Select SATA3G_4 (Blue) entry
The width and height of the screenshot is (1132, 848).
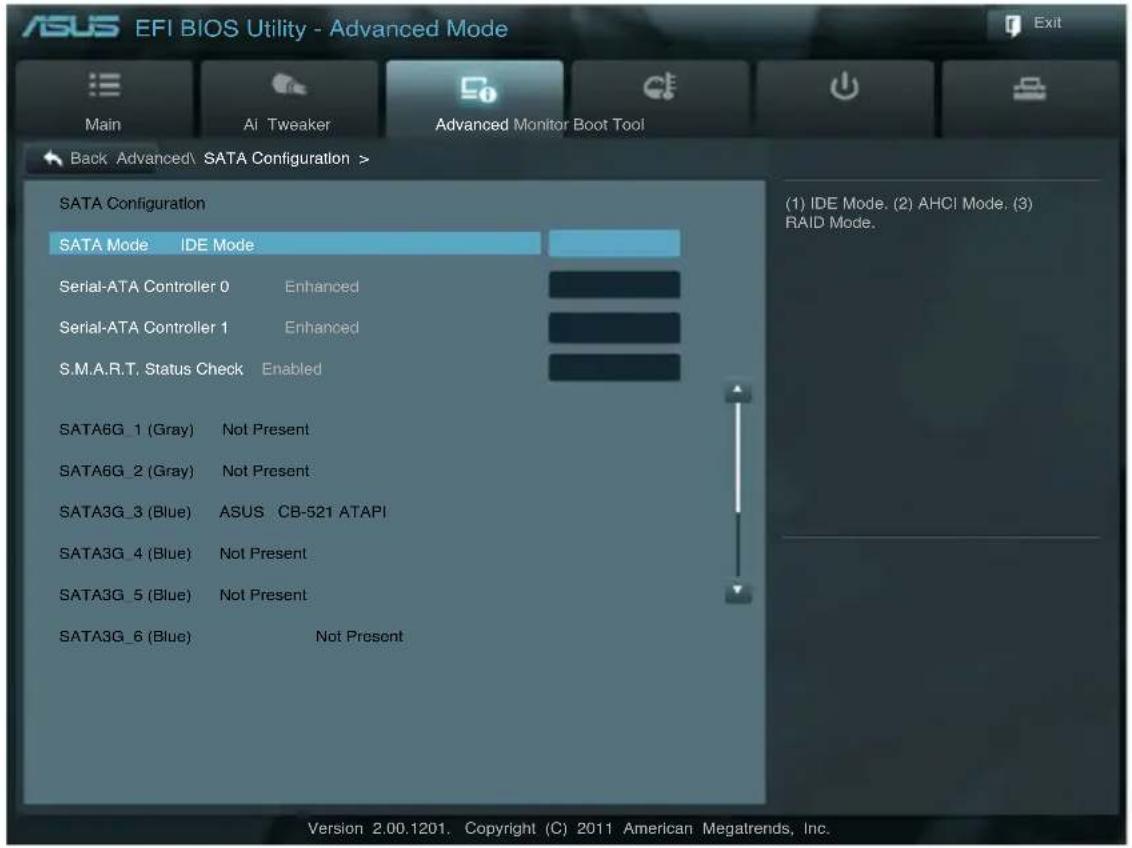point(125,554)
